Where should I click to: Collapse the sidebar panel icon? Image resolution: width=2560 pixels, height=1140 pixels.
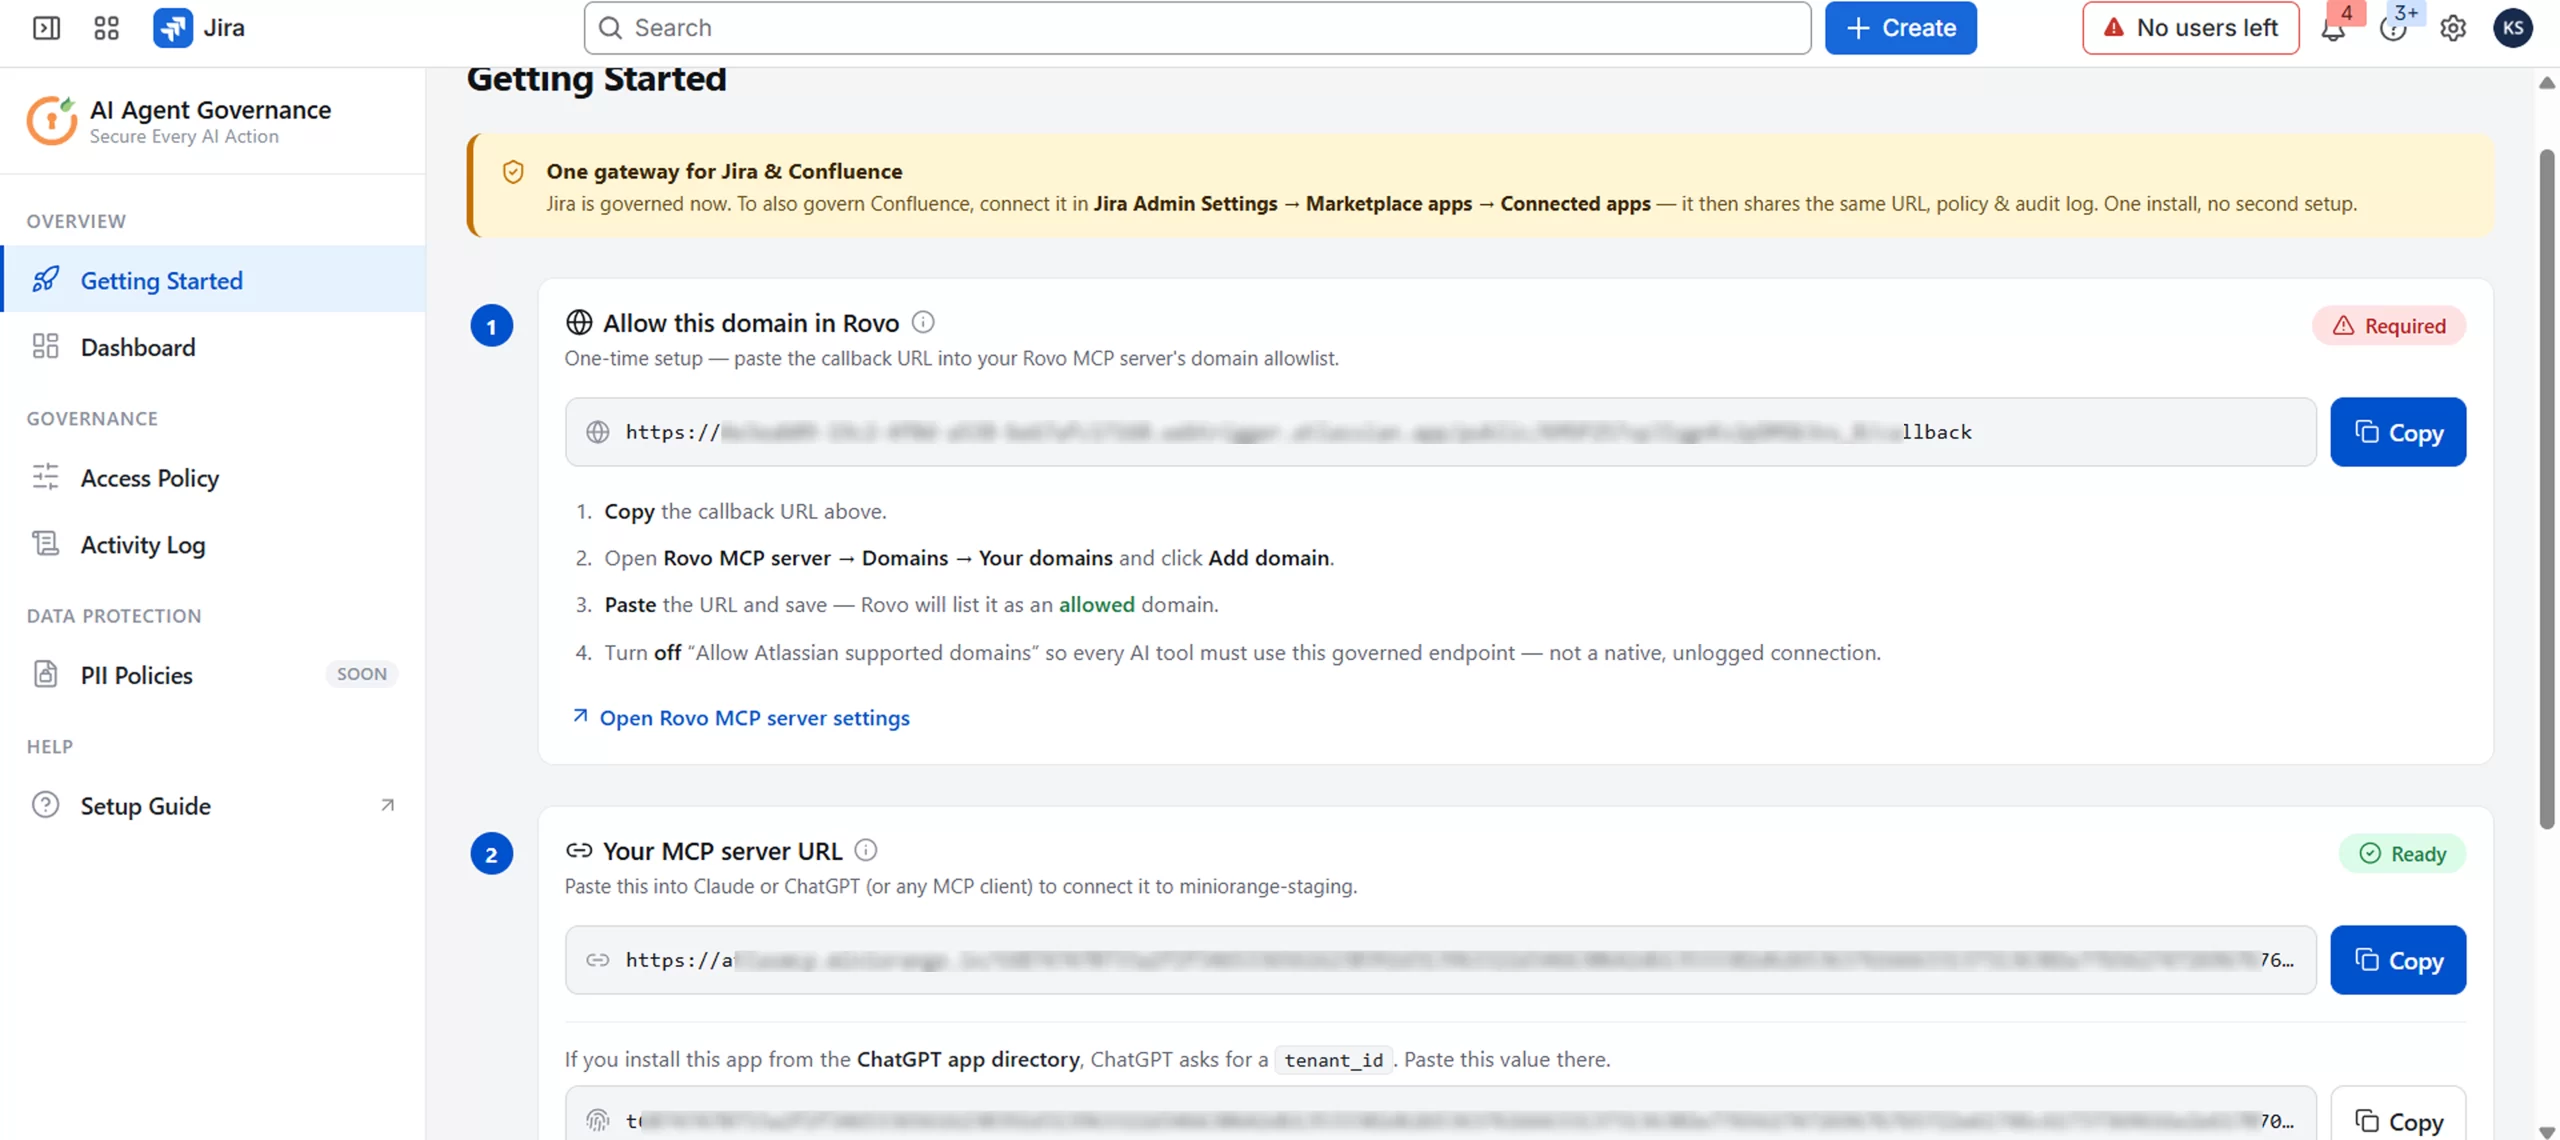[46, 27]
